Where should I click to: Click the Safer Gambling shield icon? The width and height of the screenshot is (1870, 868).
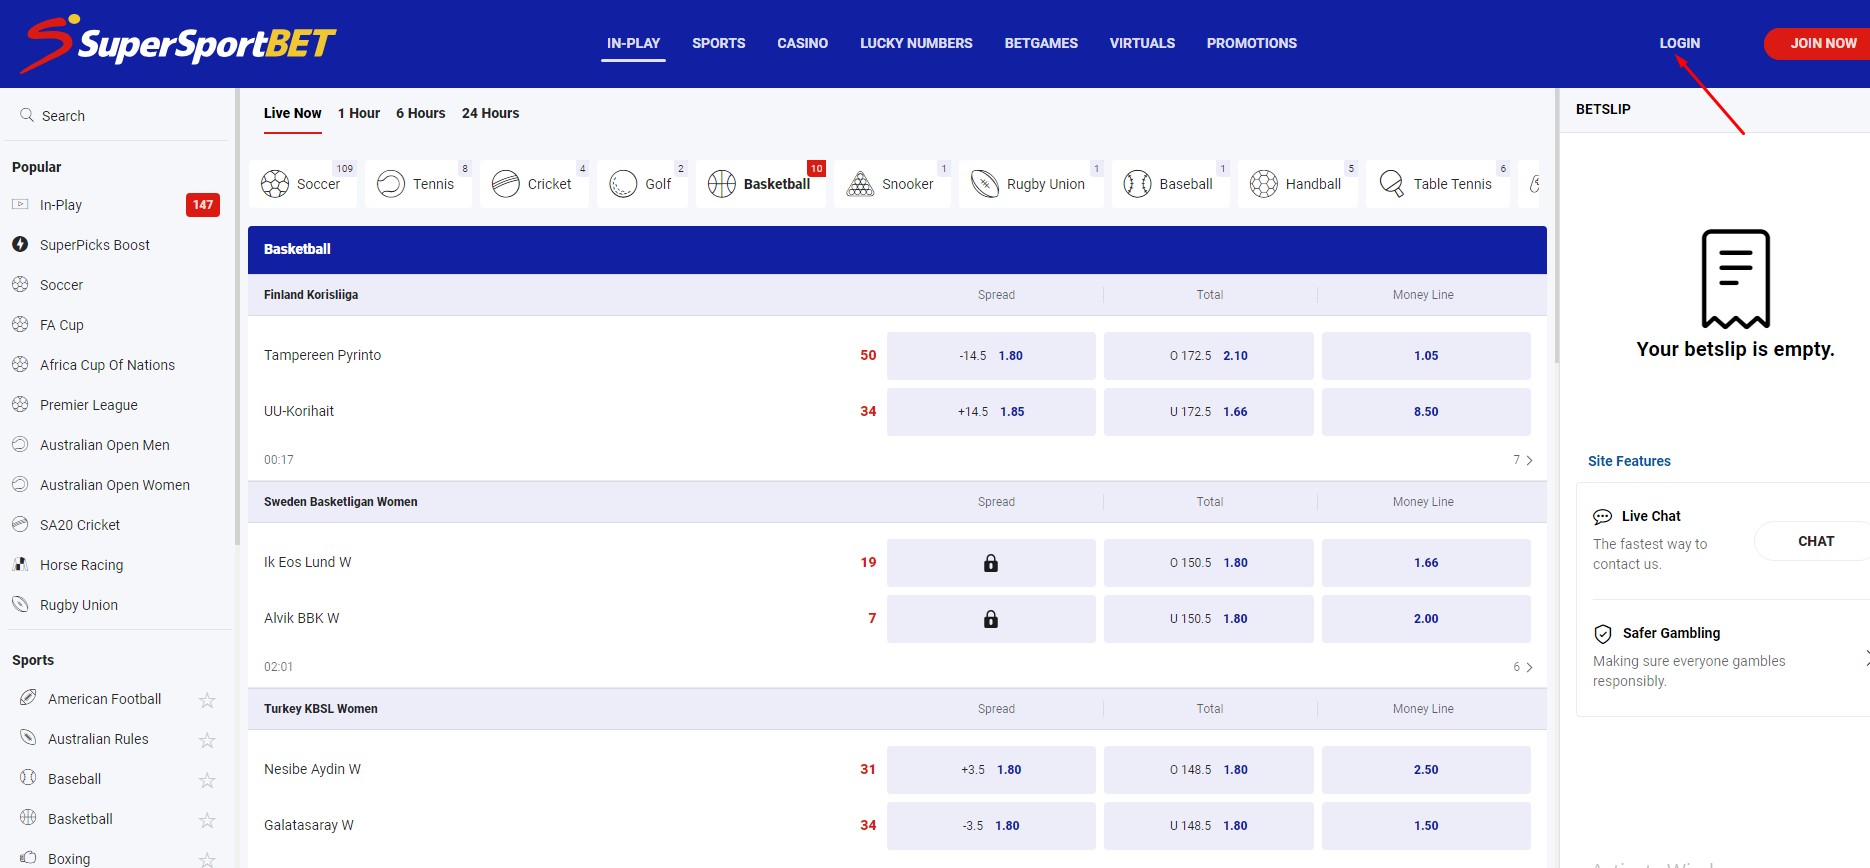click(x=1603, y=634)
